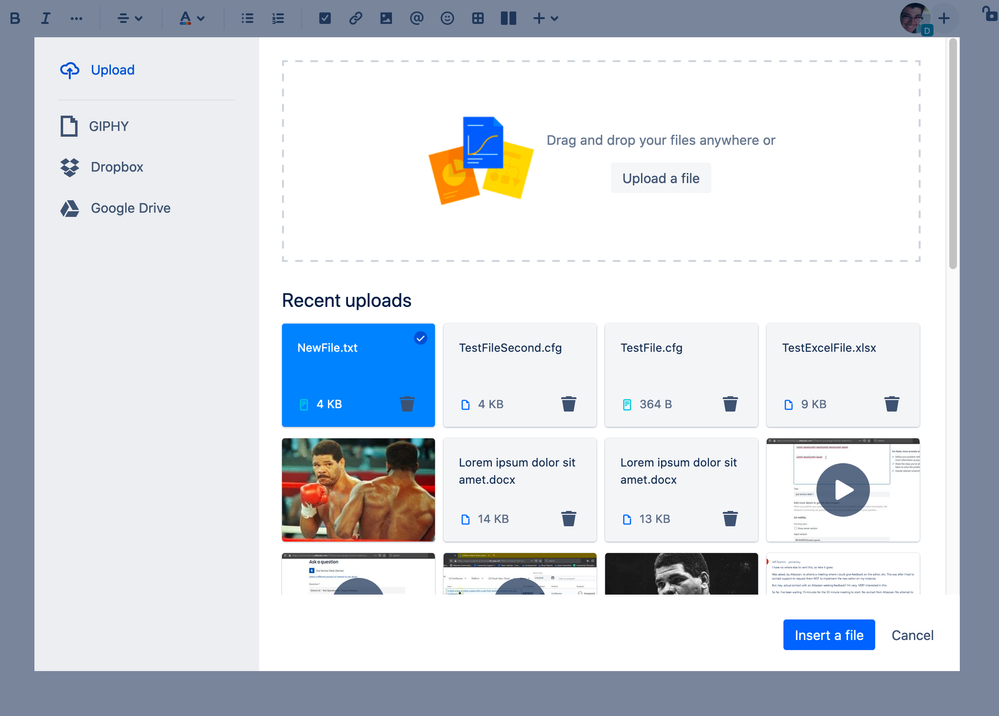The width and height of the screenshot is (999, 716).
Task: Insert a numbered list
Action: (278, 18)
